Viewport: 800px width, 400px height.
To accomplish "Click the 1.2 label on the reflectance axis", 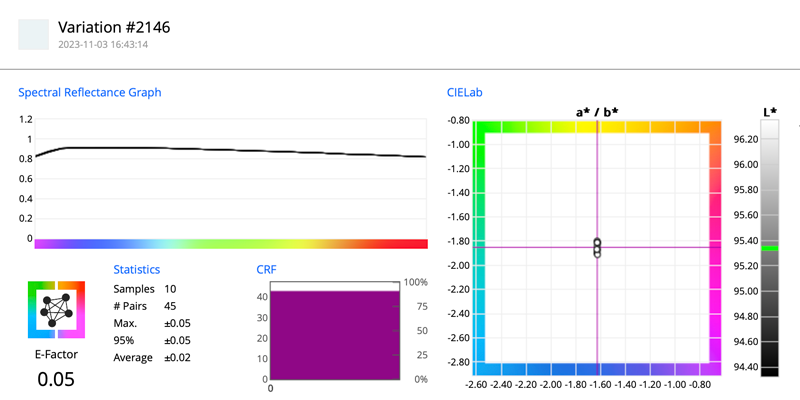I will point(26,119).
